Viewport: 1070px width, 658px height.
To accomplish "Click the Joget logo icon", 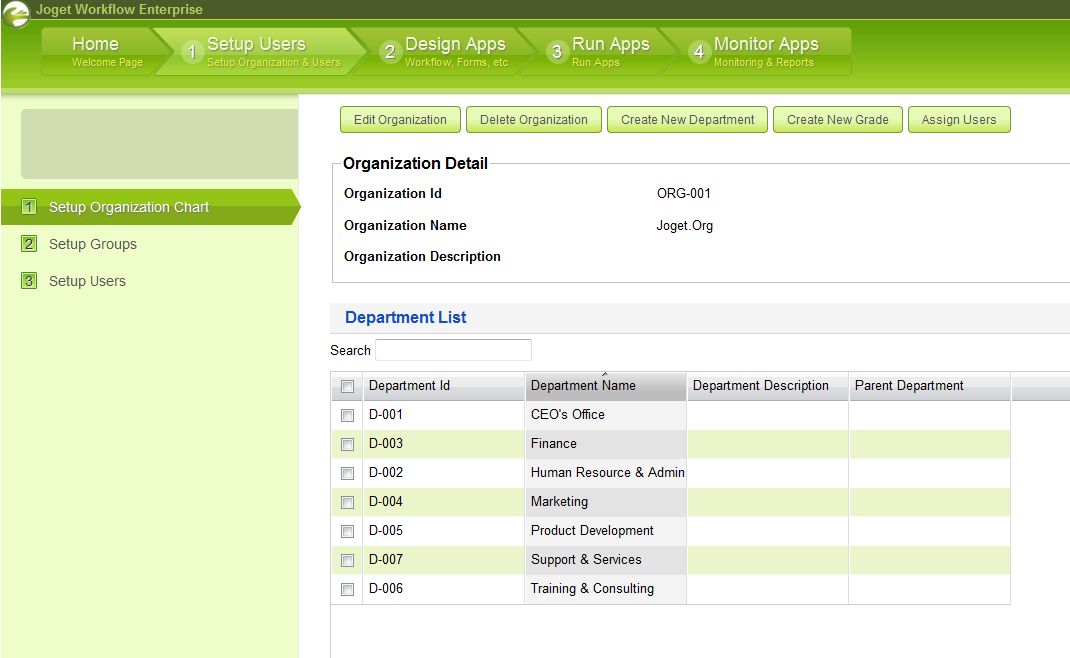I will click(16, 15).
